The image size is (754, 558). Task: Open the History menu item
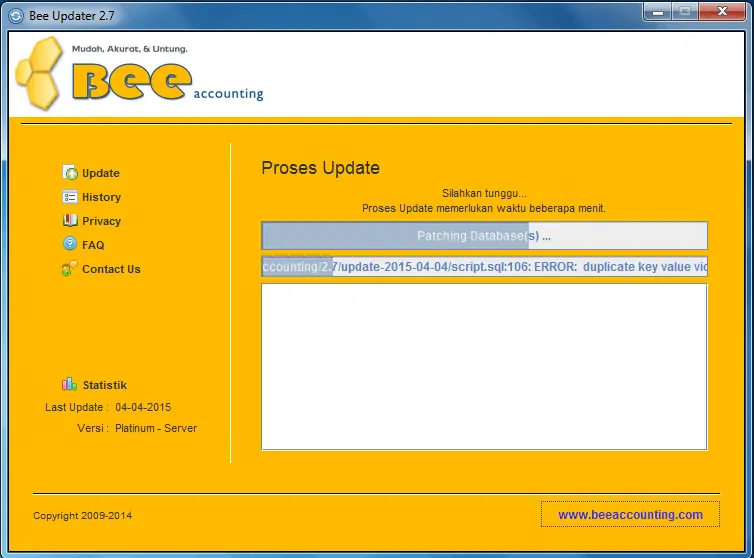(101, 197)
